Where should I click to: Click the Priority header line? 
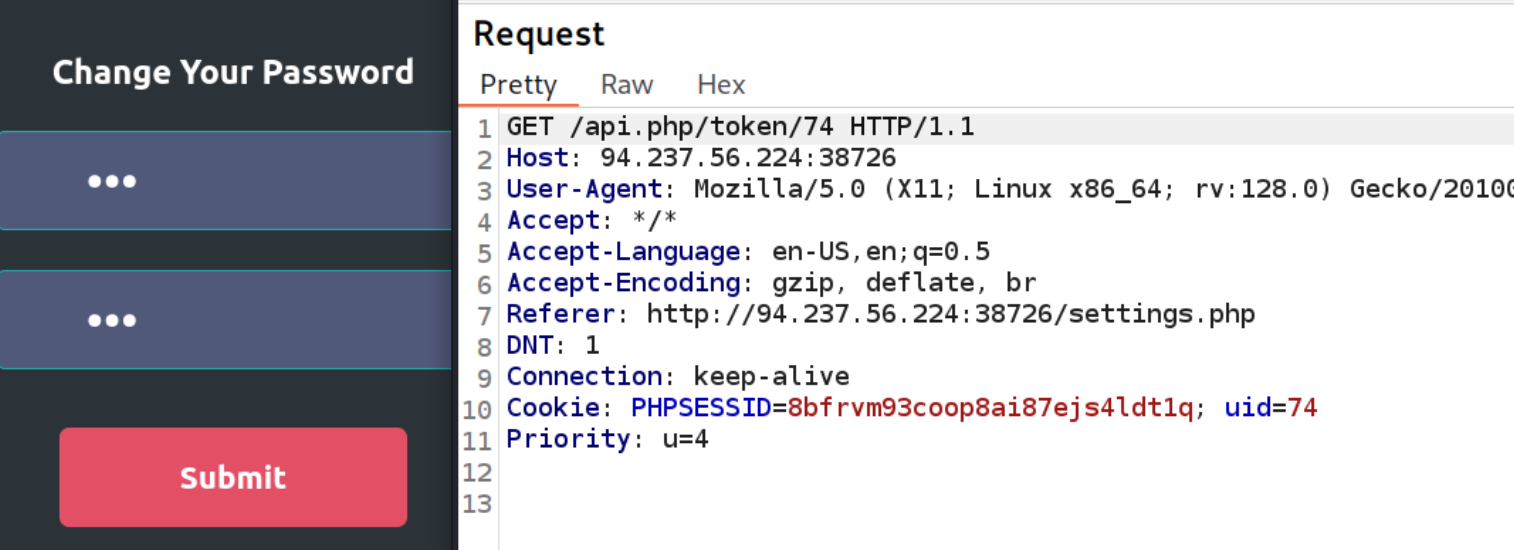(608, 439)
